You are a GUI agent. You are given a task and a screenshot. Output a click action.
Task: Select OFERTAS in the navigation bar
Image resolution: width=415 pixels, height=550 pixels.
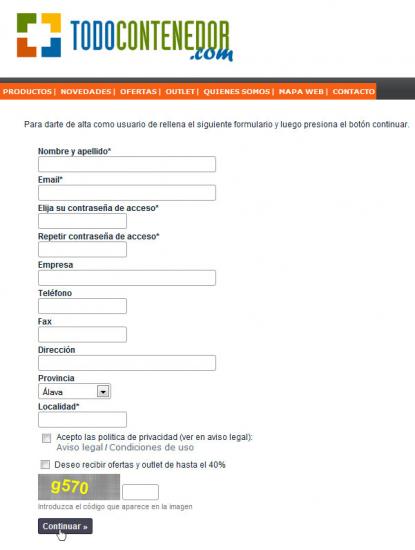click(x=138, y=92)
